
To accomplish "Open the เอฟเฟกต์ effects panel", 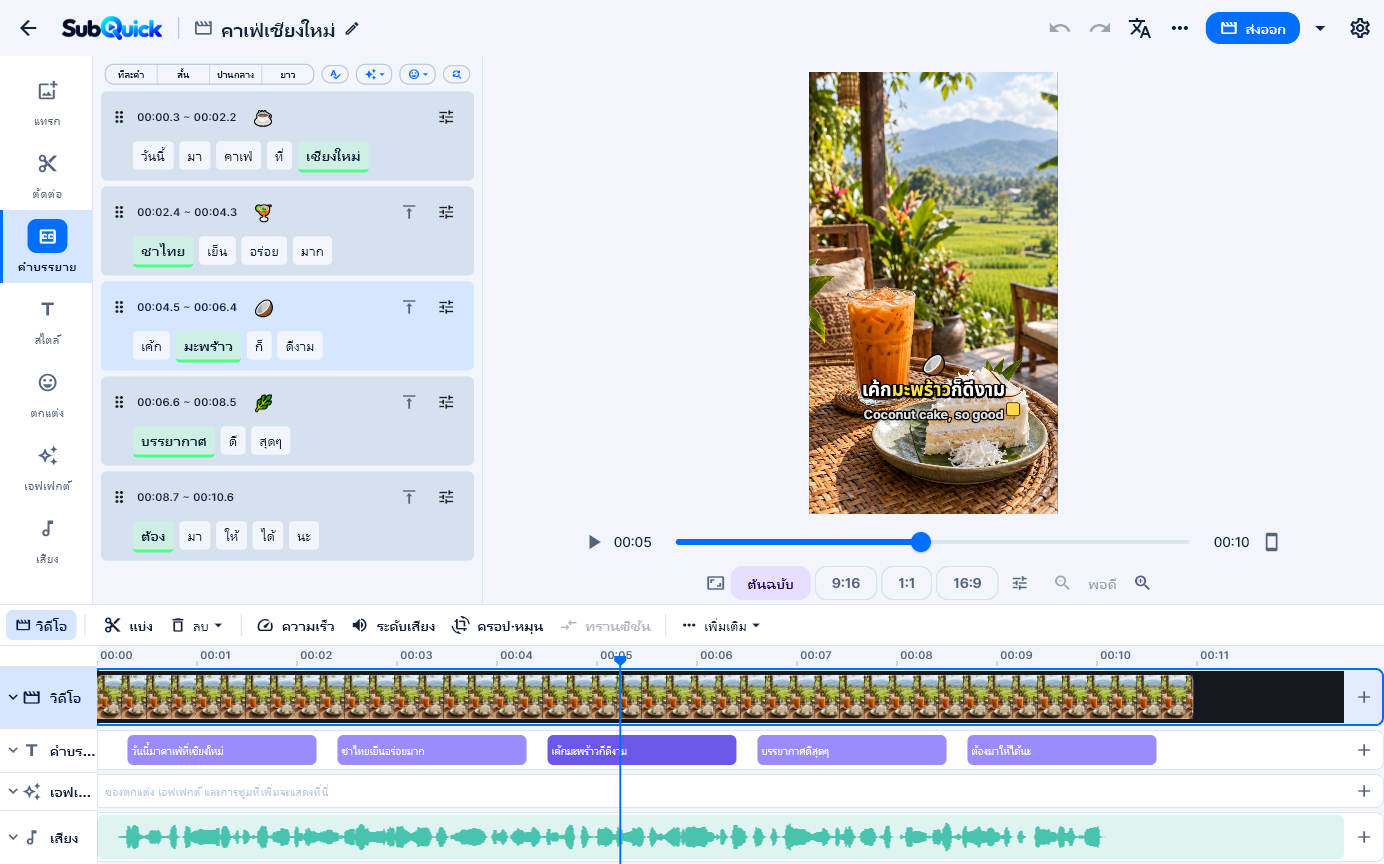I will tap(47, 468).
